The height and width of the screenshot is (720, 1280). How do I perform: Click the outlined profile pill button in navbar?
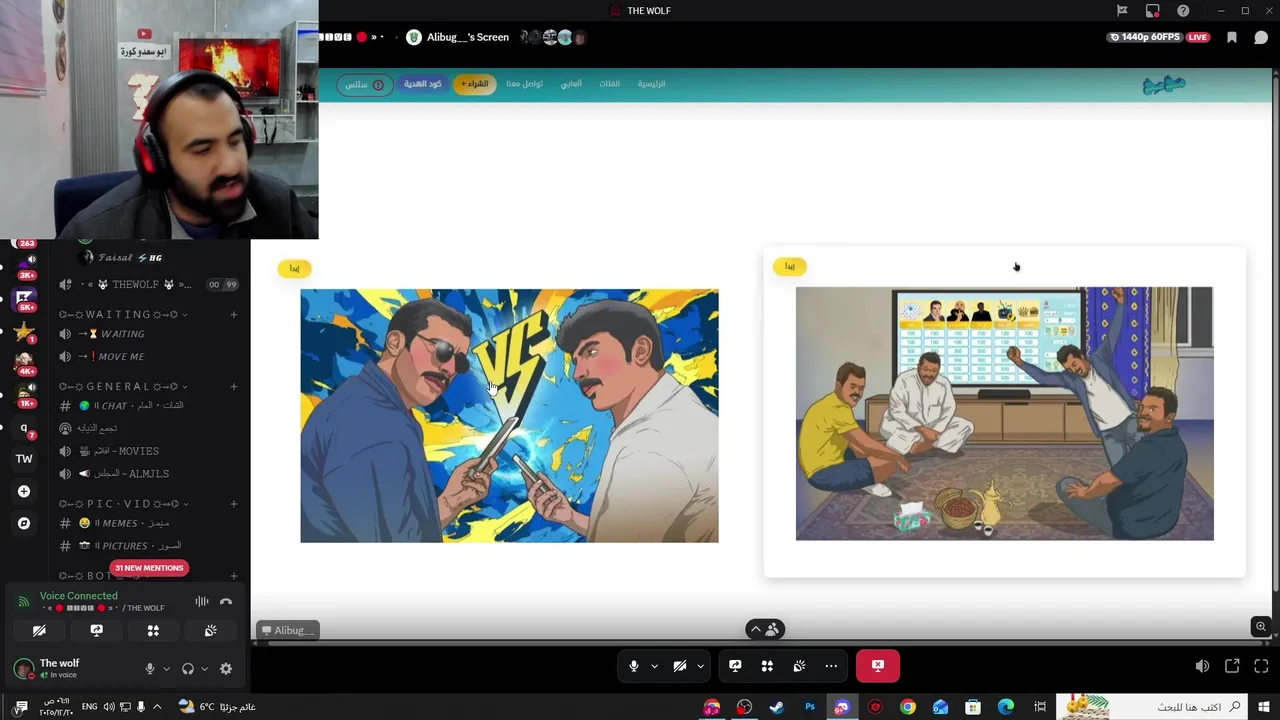coord(364,85)
